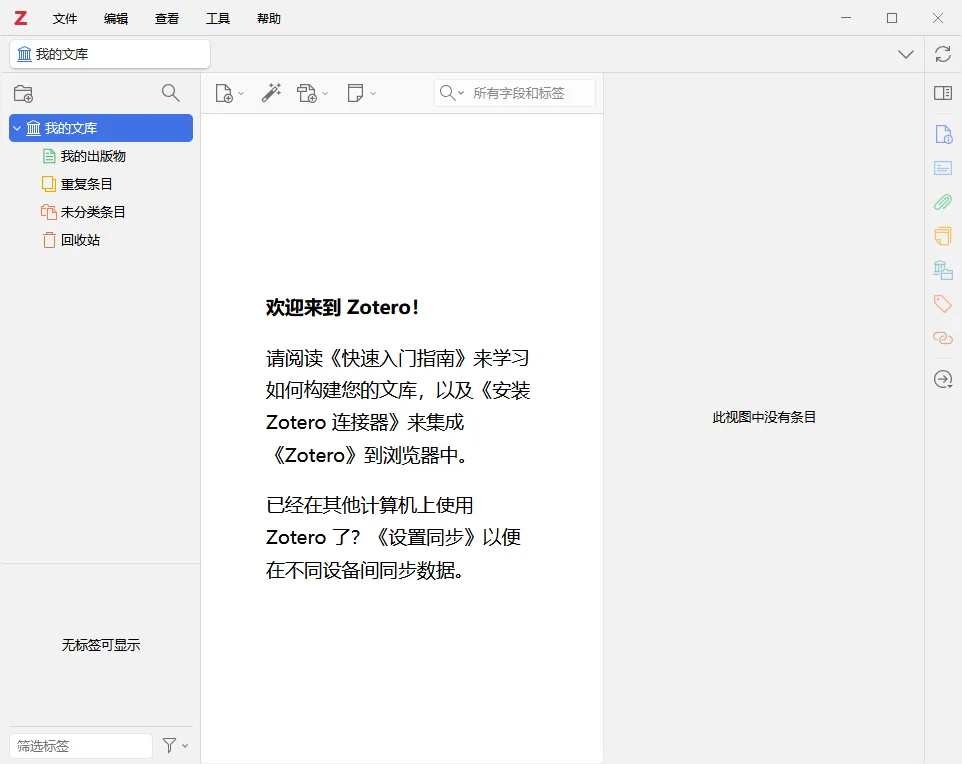Open the 快速入门指南 link
Viewport: 962px width, 764px height.
point(398,358)
